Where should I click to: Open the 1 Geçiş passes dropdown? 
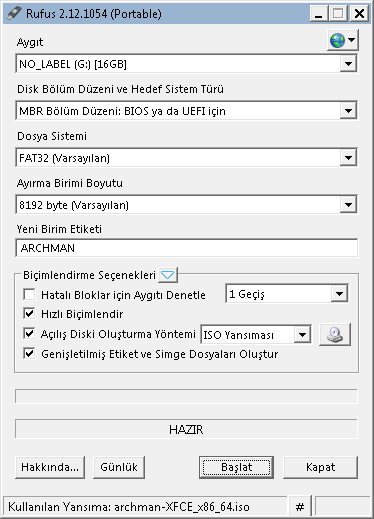[x=287, y=294]
